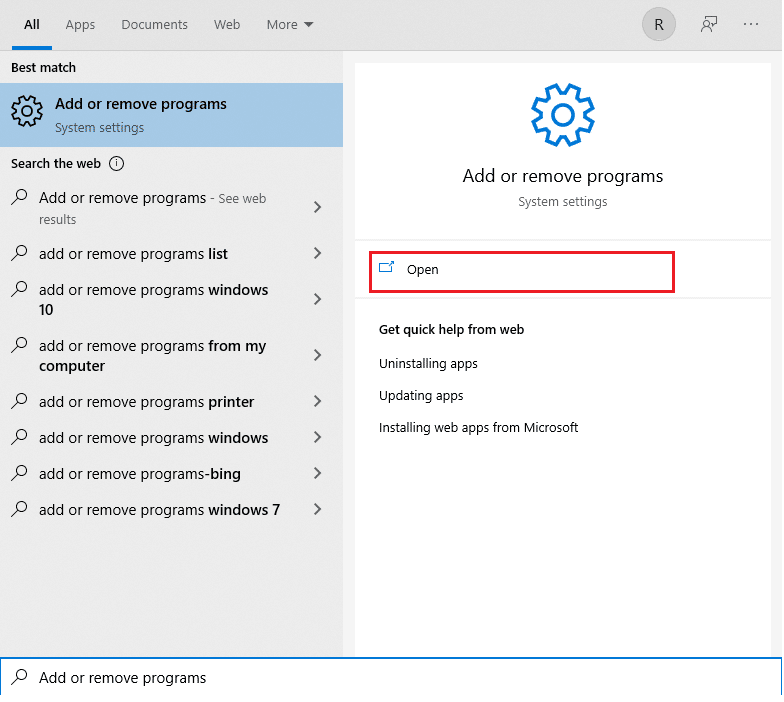Select 'add or remove programs list' suggestion text
Screen dimensions: 784x702
pyautogui.click(x=133, y=254)
